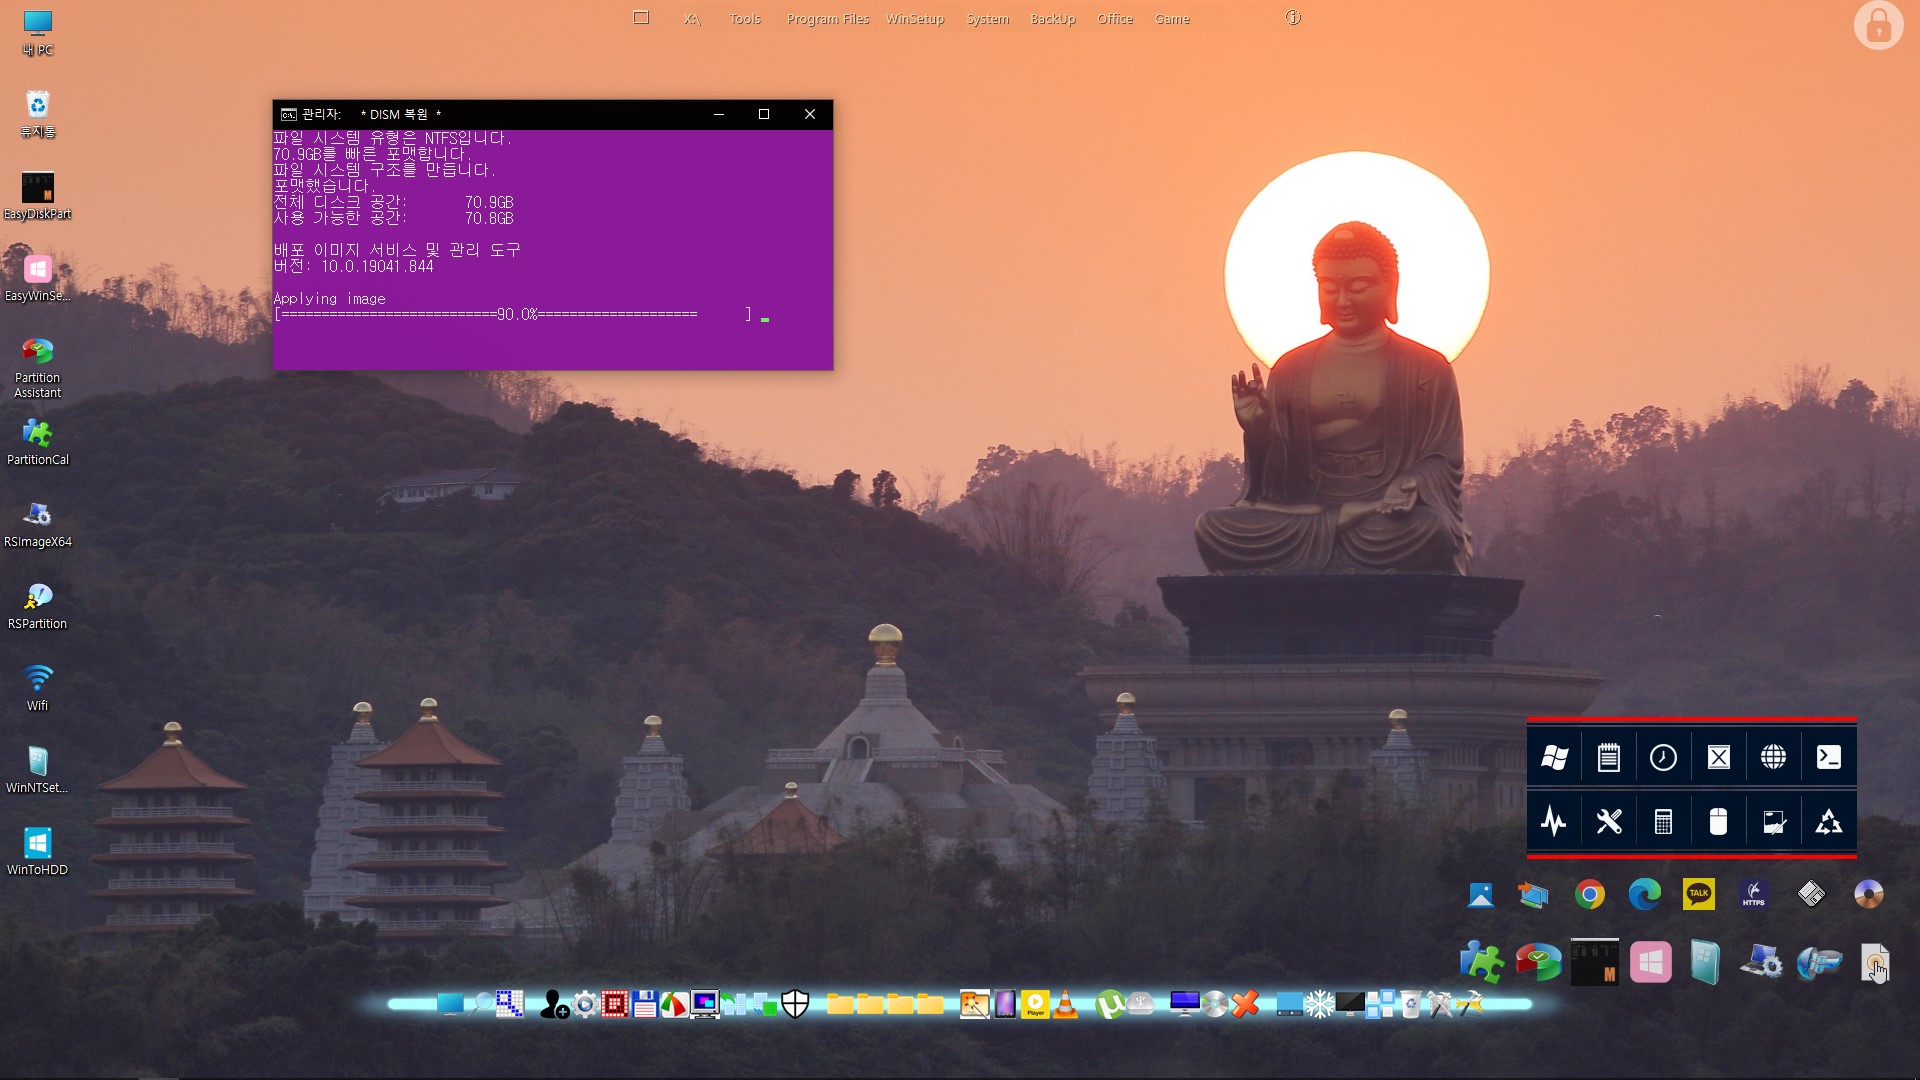1920x1080 pixels.
Task: Launch KakaoTalk
Action: [x=1699, y=894]
